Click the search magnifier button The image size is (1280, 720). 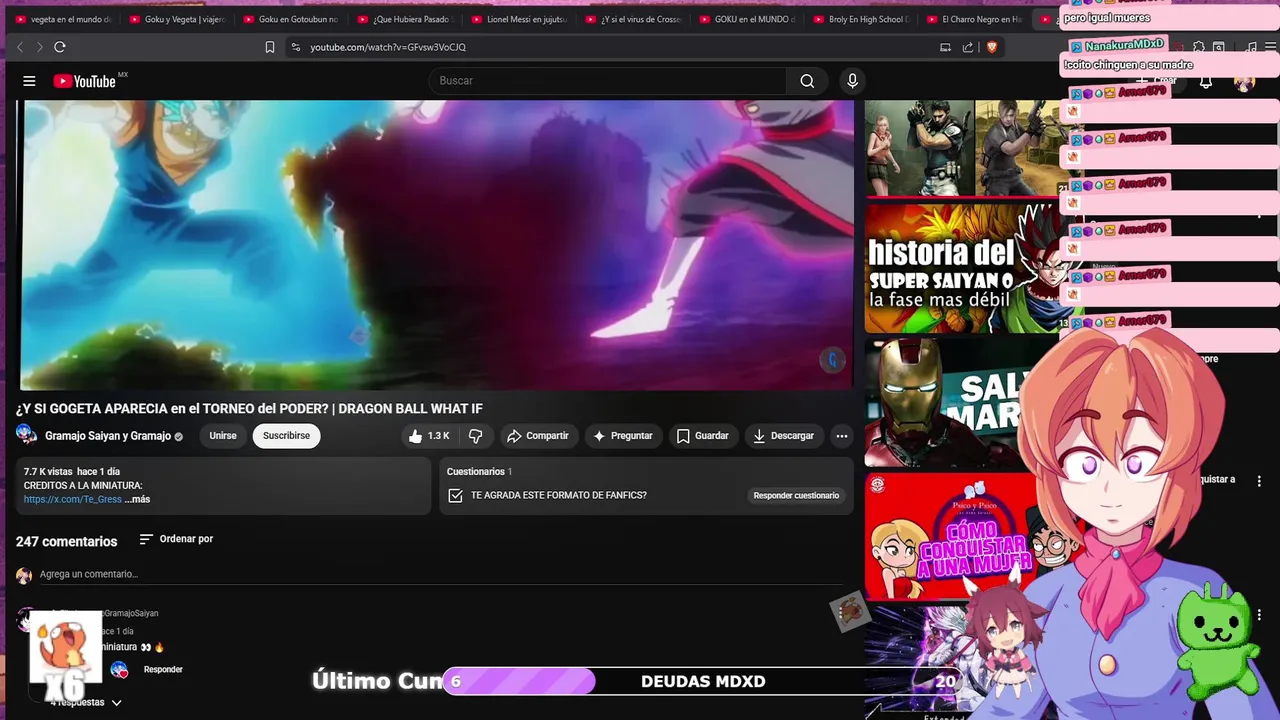807,81
